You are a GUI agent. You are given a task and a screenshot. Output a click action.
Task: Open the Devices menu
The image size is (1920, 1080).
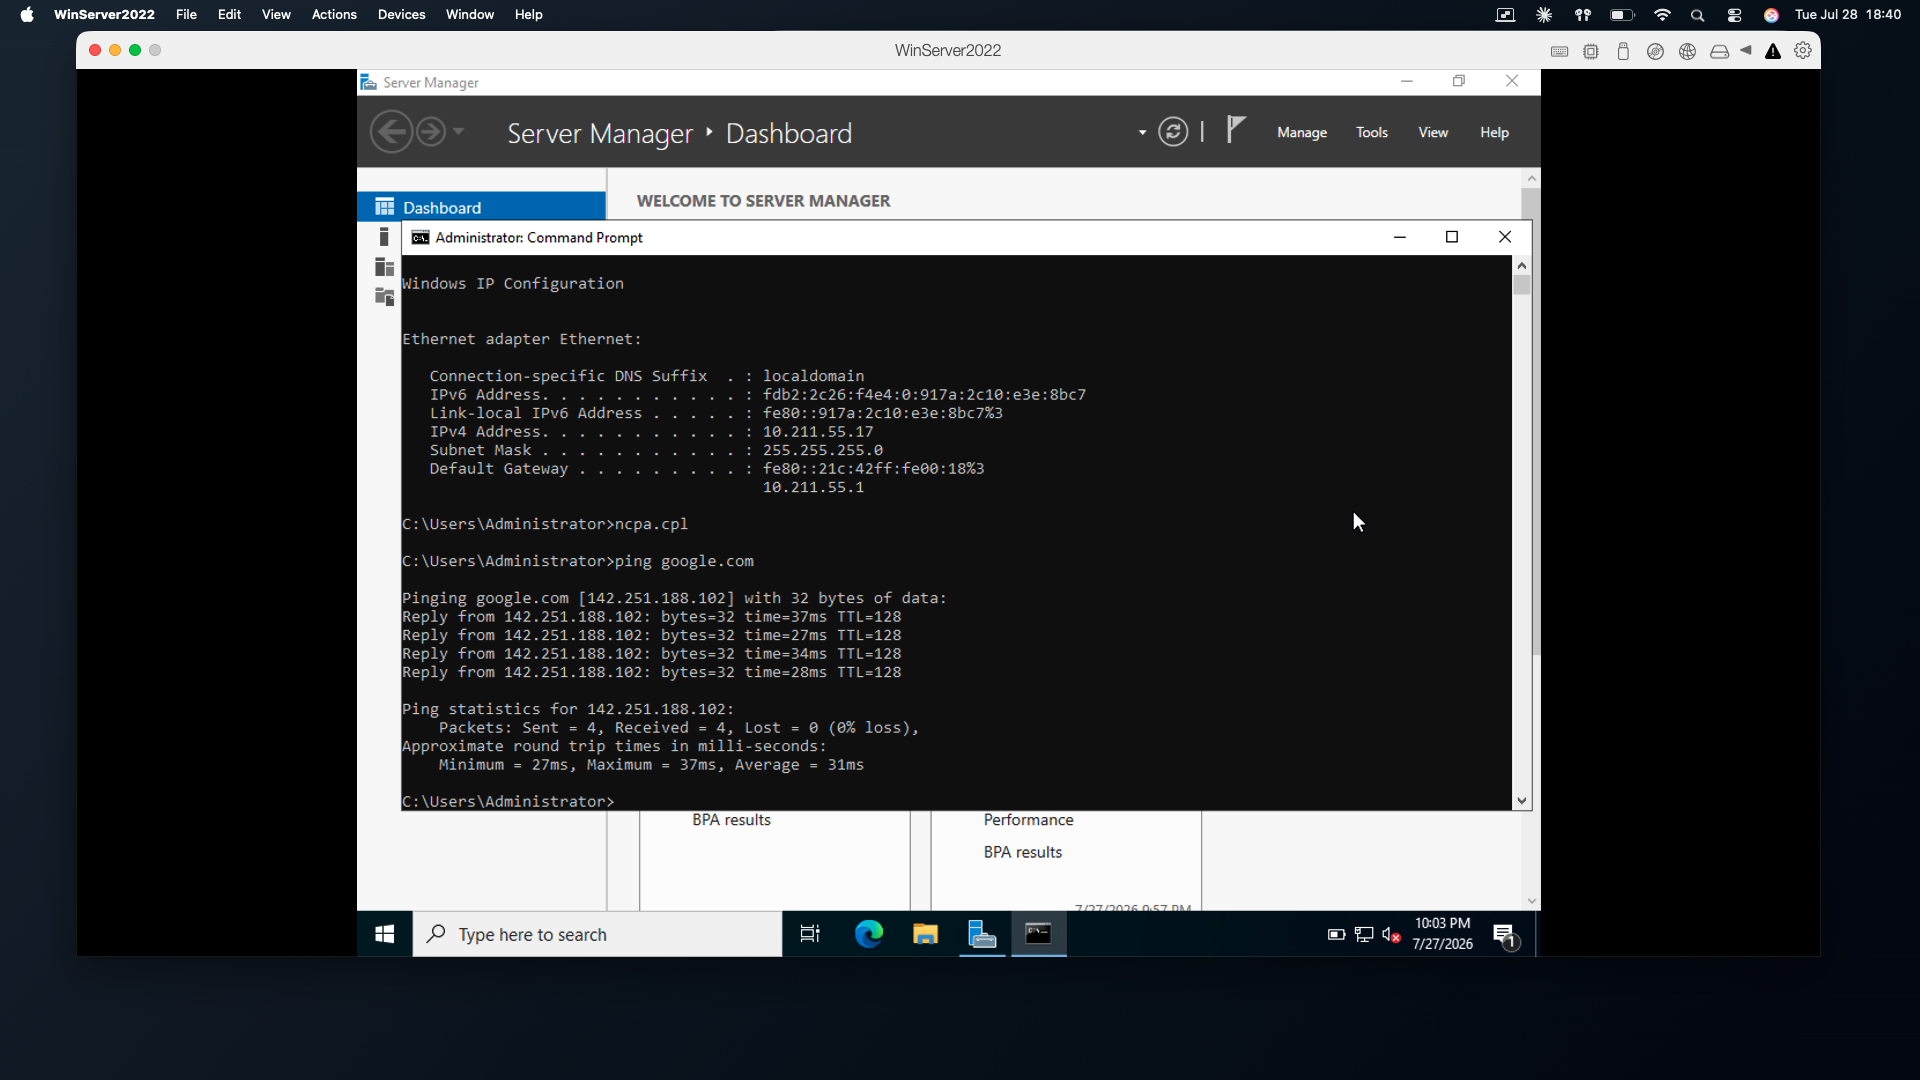pos(401,14)
